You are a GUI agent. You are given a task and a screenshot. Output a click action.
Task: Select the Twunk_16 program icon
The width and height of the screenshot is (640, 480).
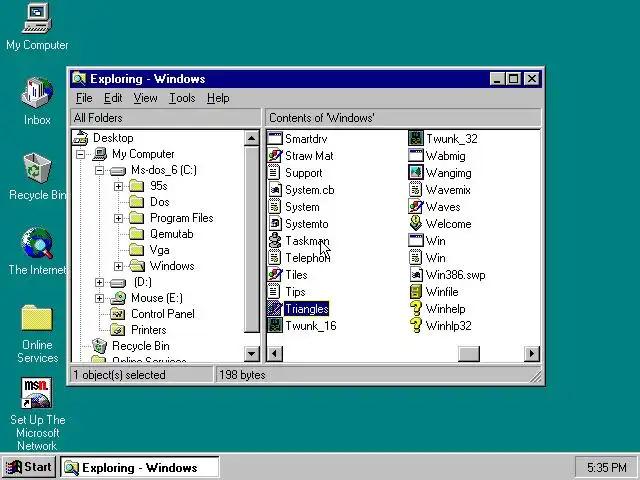[275, 326]
